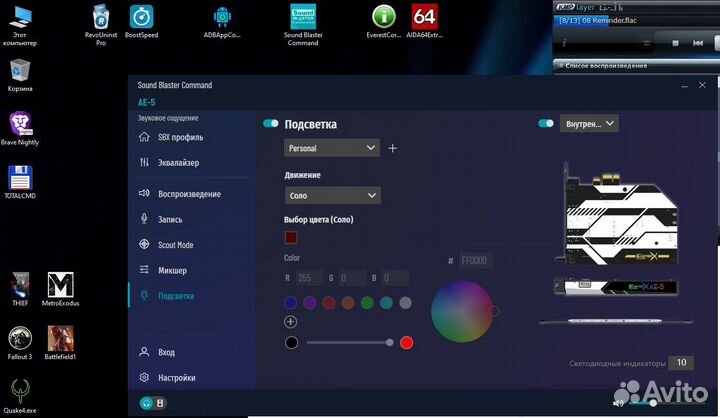Open Настройки settings in the sidebar
This screenshot has height=418, width=720.
coord(176,378)
